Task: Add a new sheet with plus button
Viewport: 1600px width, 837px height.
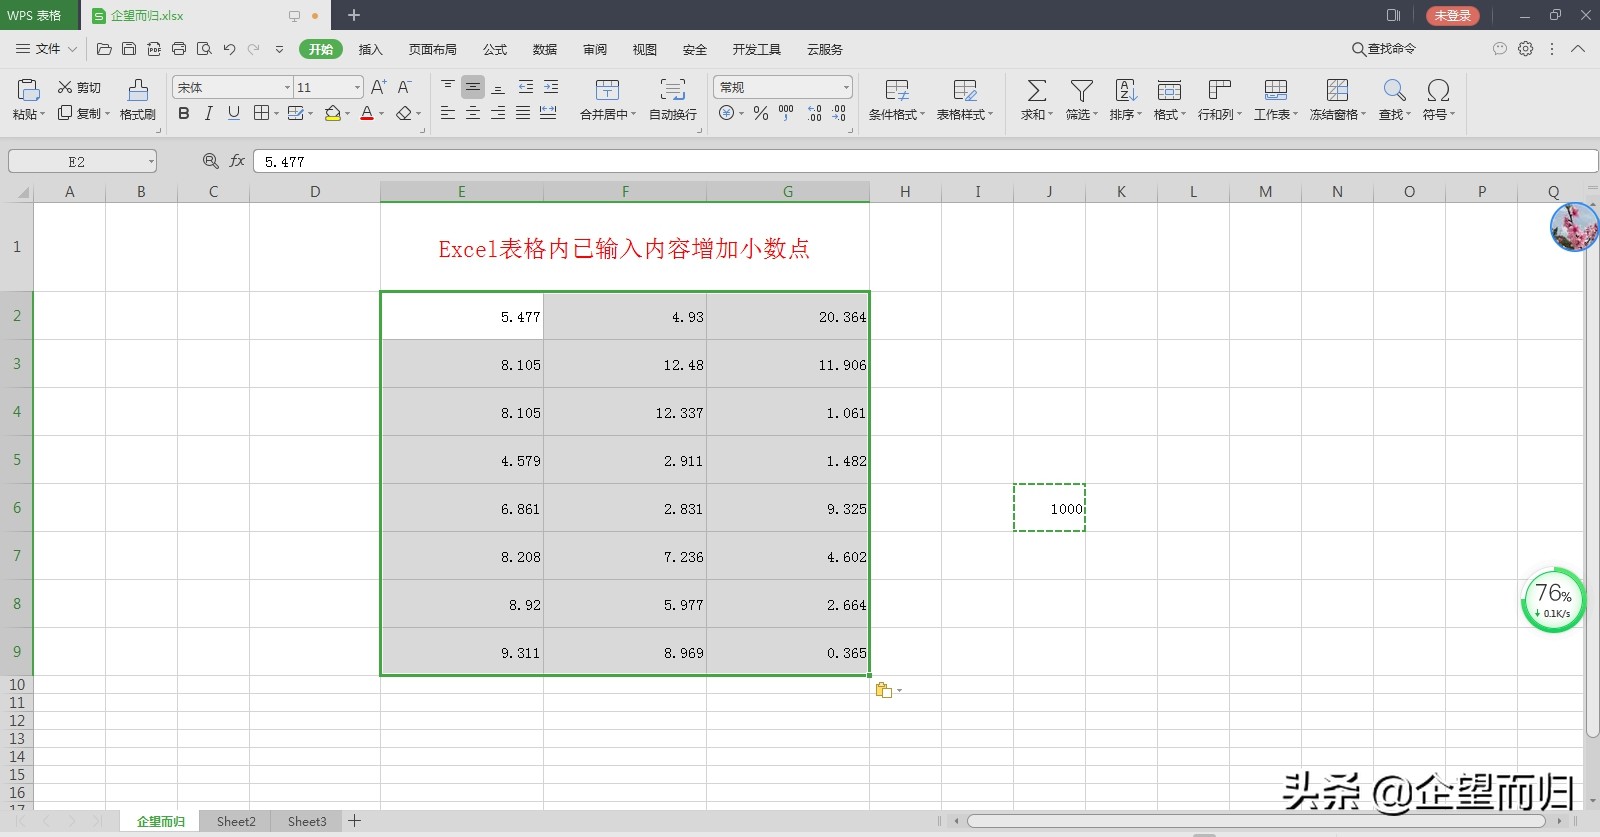Action: click(354, 821)
